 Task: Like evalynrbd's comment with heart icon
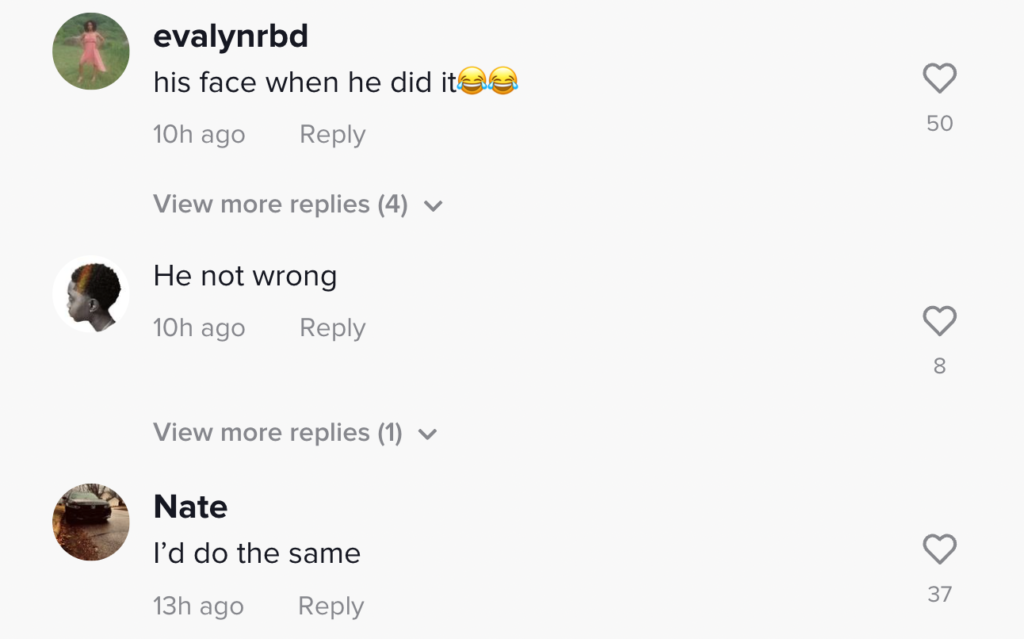pyautogui.click(x=940, y=78)
